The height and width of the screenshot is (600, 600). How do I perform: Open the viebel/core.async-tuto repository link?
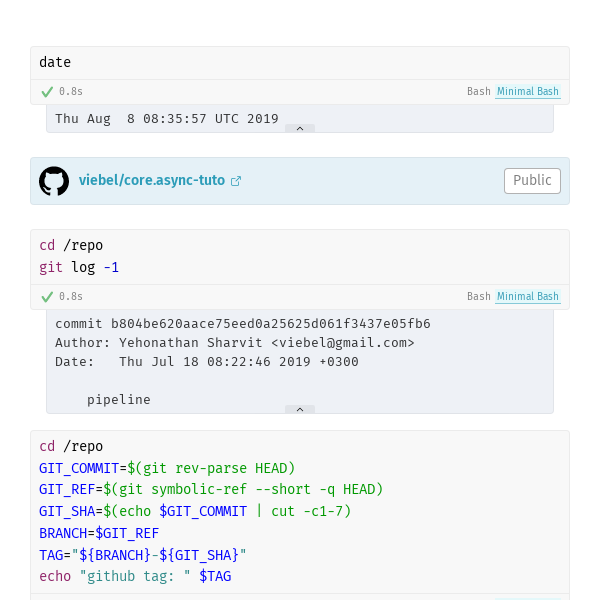click(152, 180)
